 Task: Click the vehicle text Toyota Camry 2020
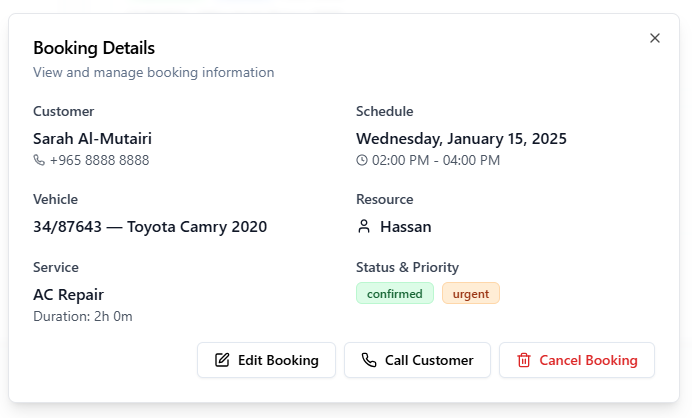click(x=197, y=227)
